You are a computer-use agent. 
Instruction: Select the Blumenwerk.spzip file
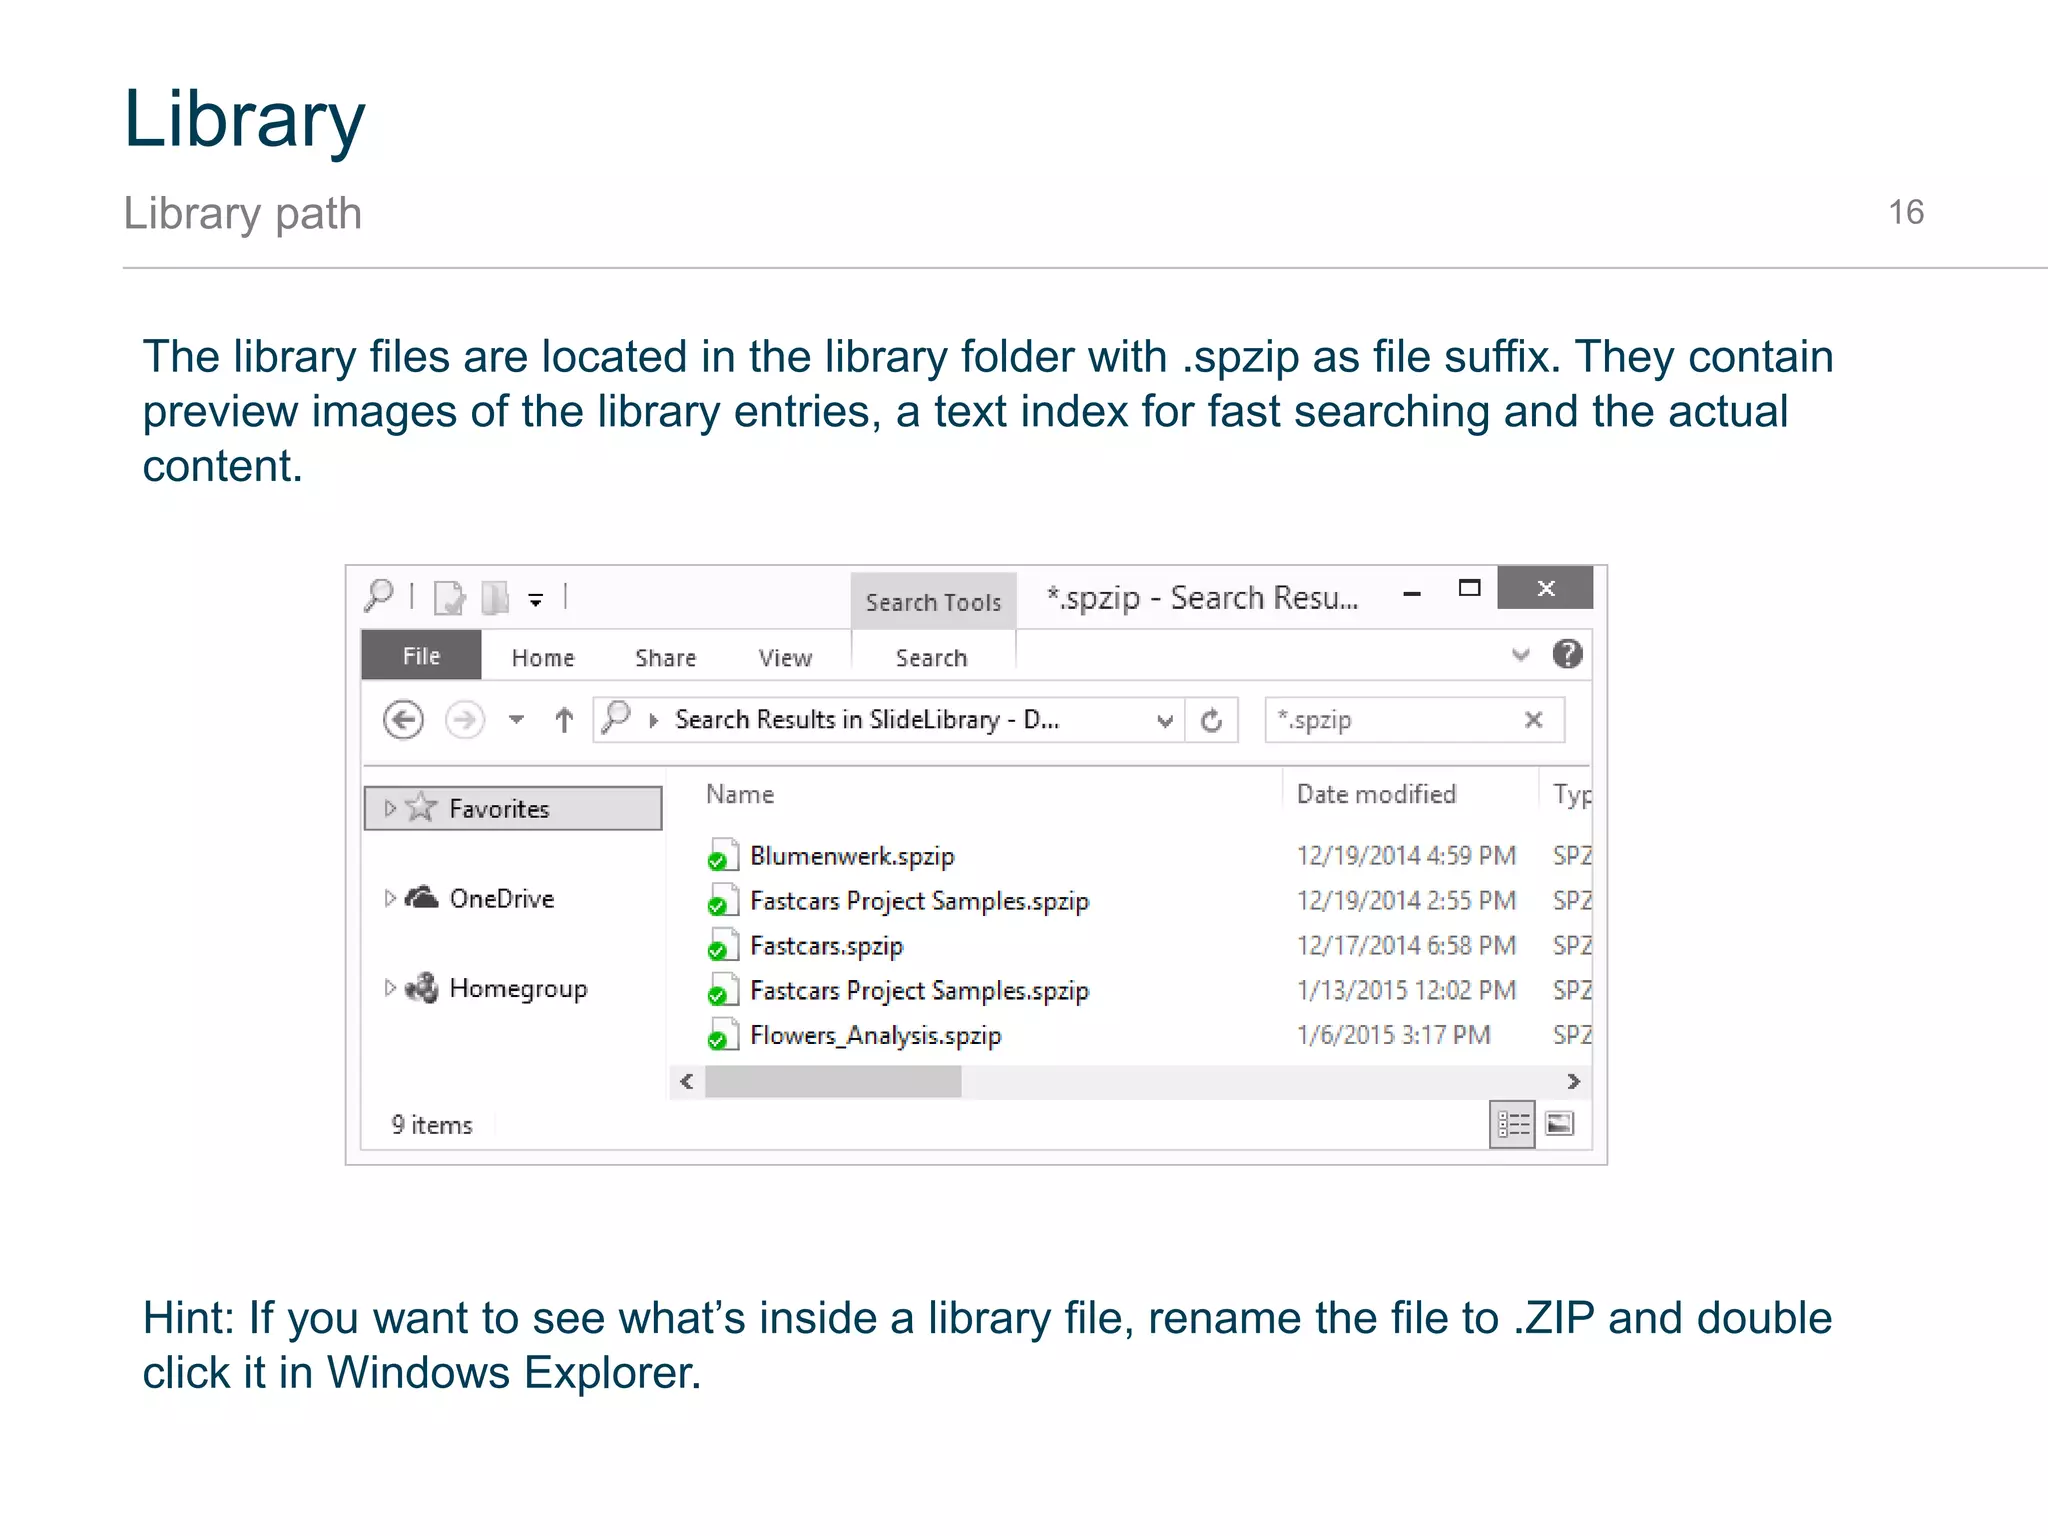point(852,856)
